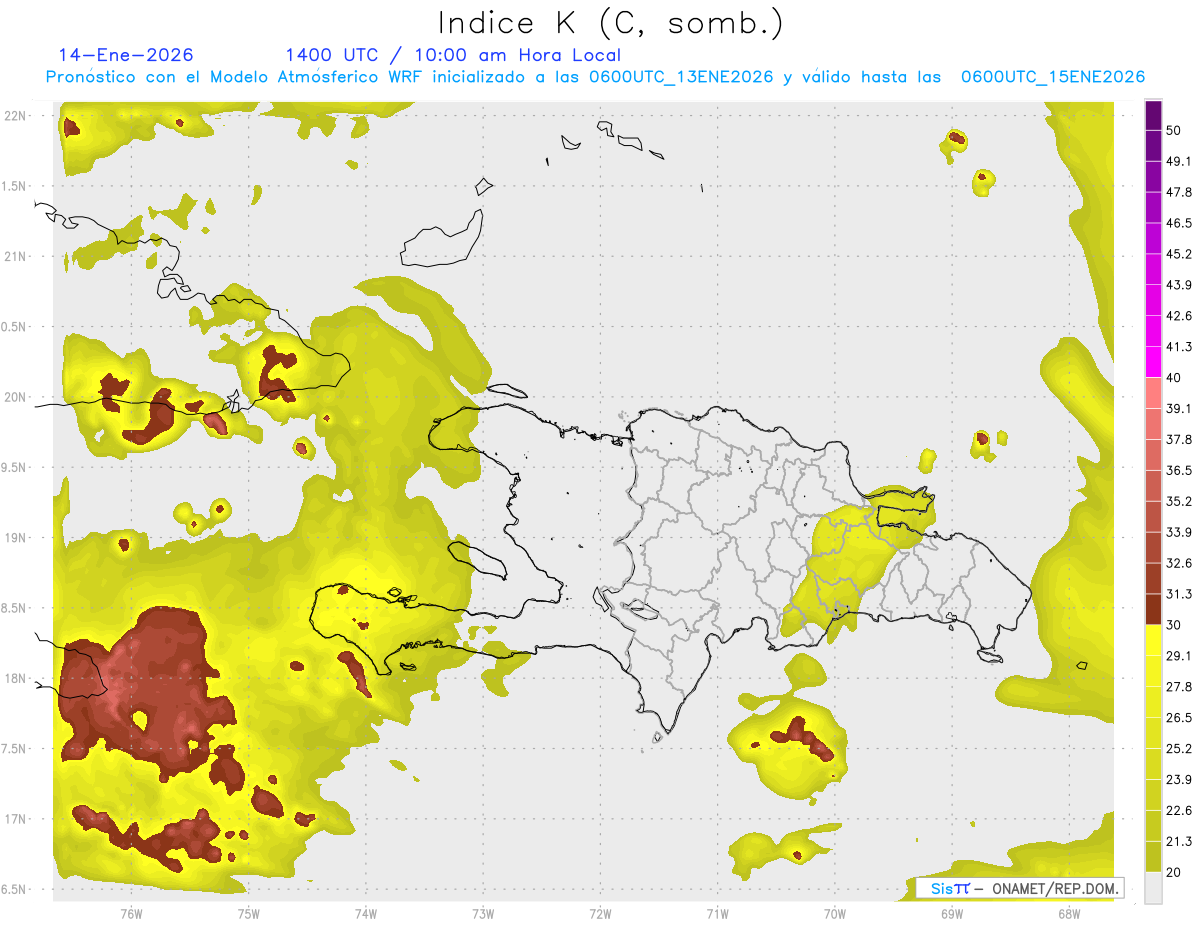Click the color scale label 49.1

(1179, 161)
